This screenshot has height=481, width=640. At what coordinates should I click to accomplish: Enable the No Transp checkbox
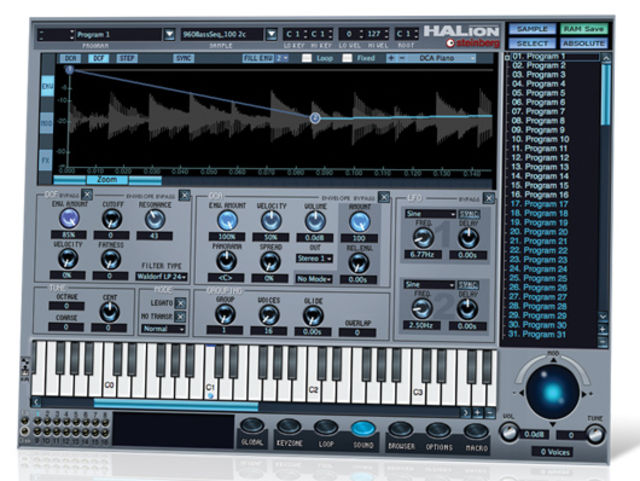coord(180,316)
